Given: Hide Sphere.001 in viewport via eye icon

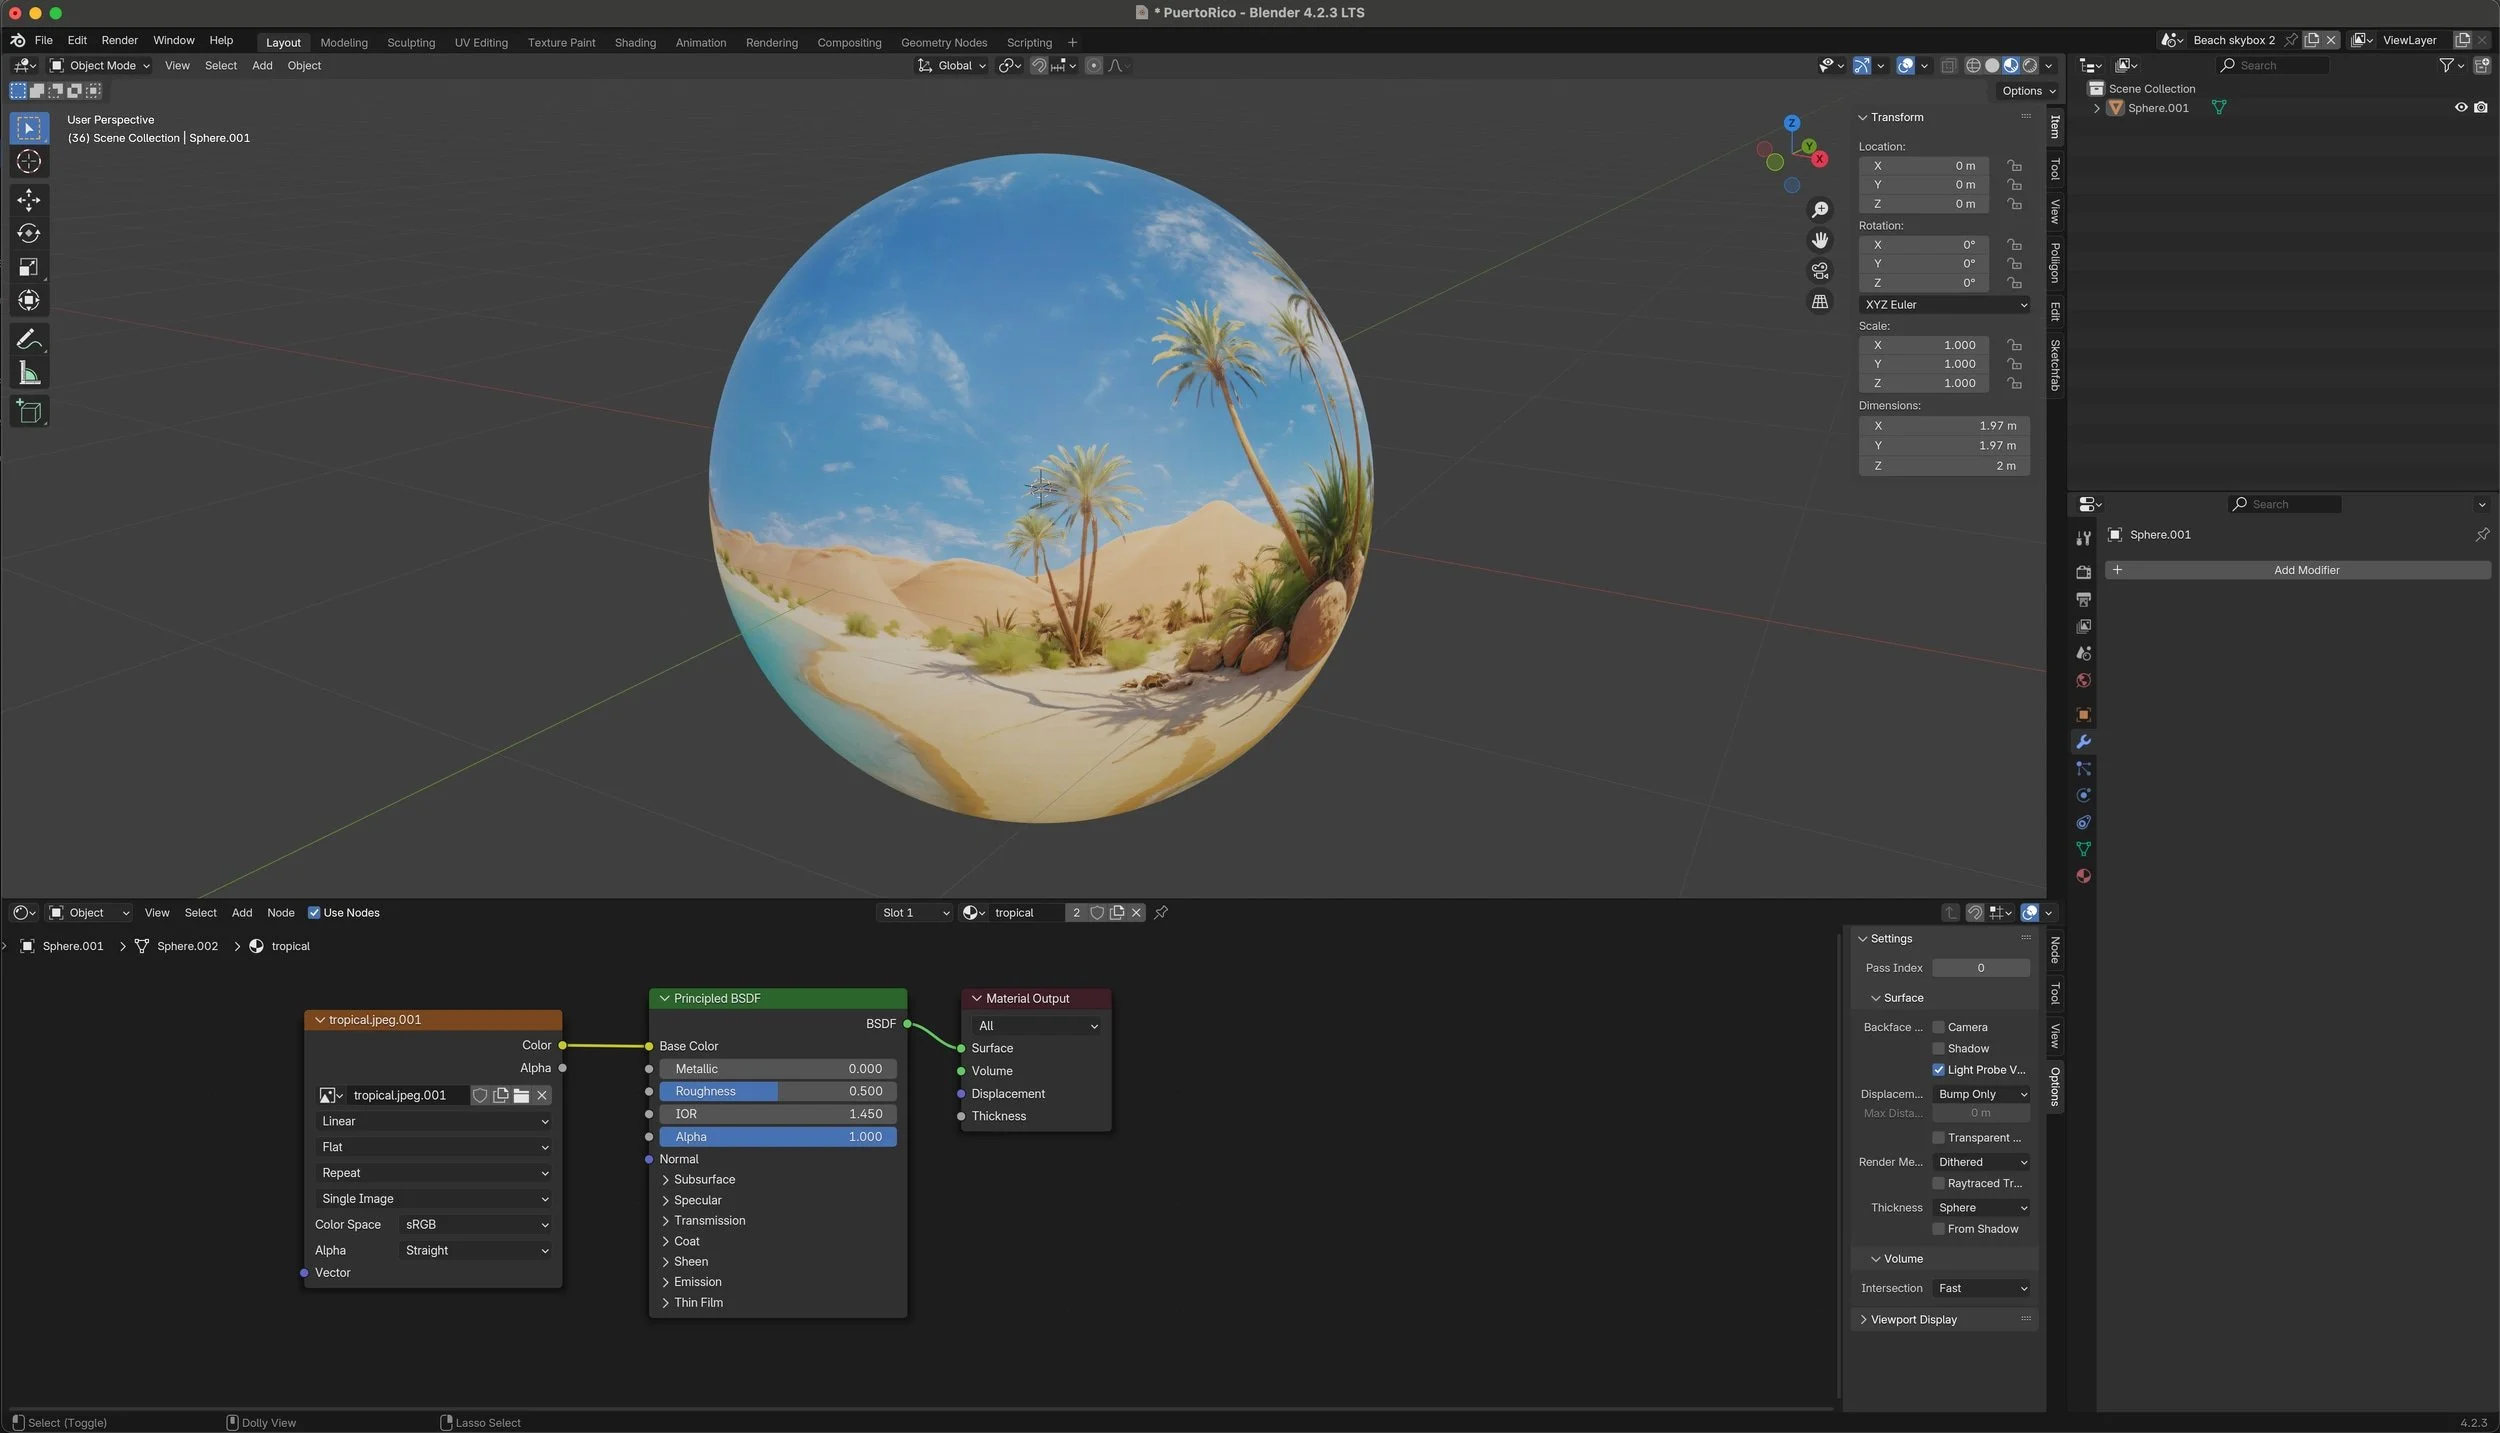Looking at the screenshot, I should coord(2461,107).
